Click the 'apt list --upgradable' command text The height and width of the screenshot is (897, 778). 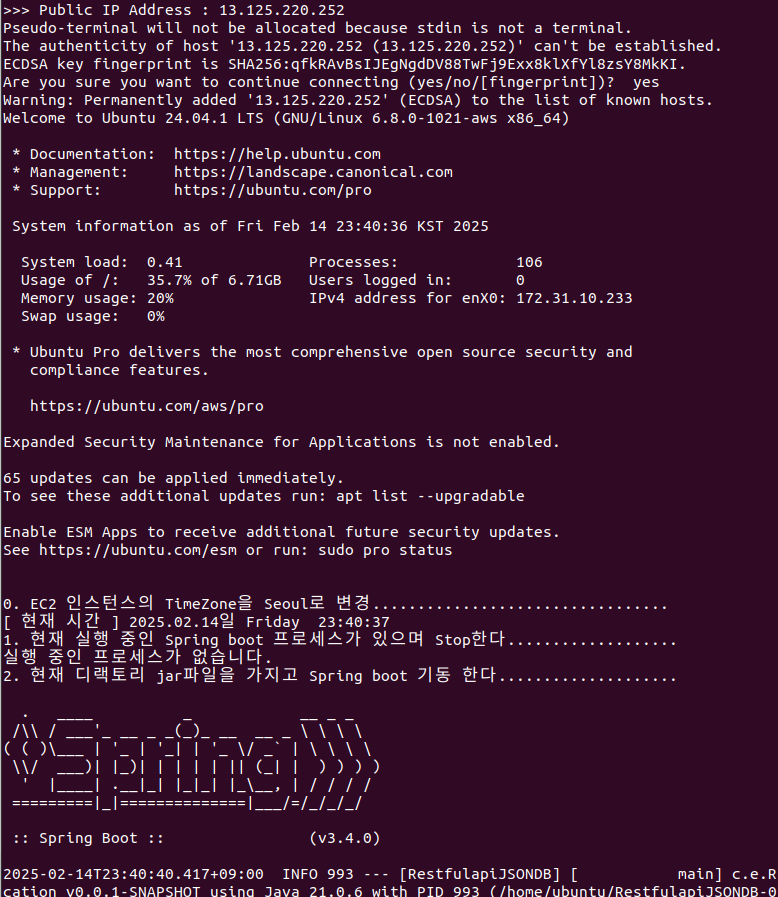pos(430,496)
